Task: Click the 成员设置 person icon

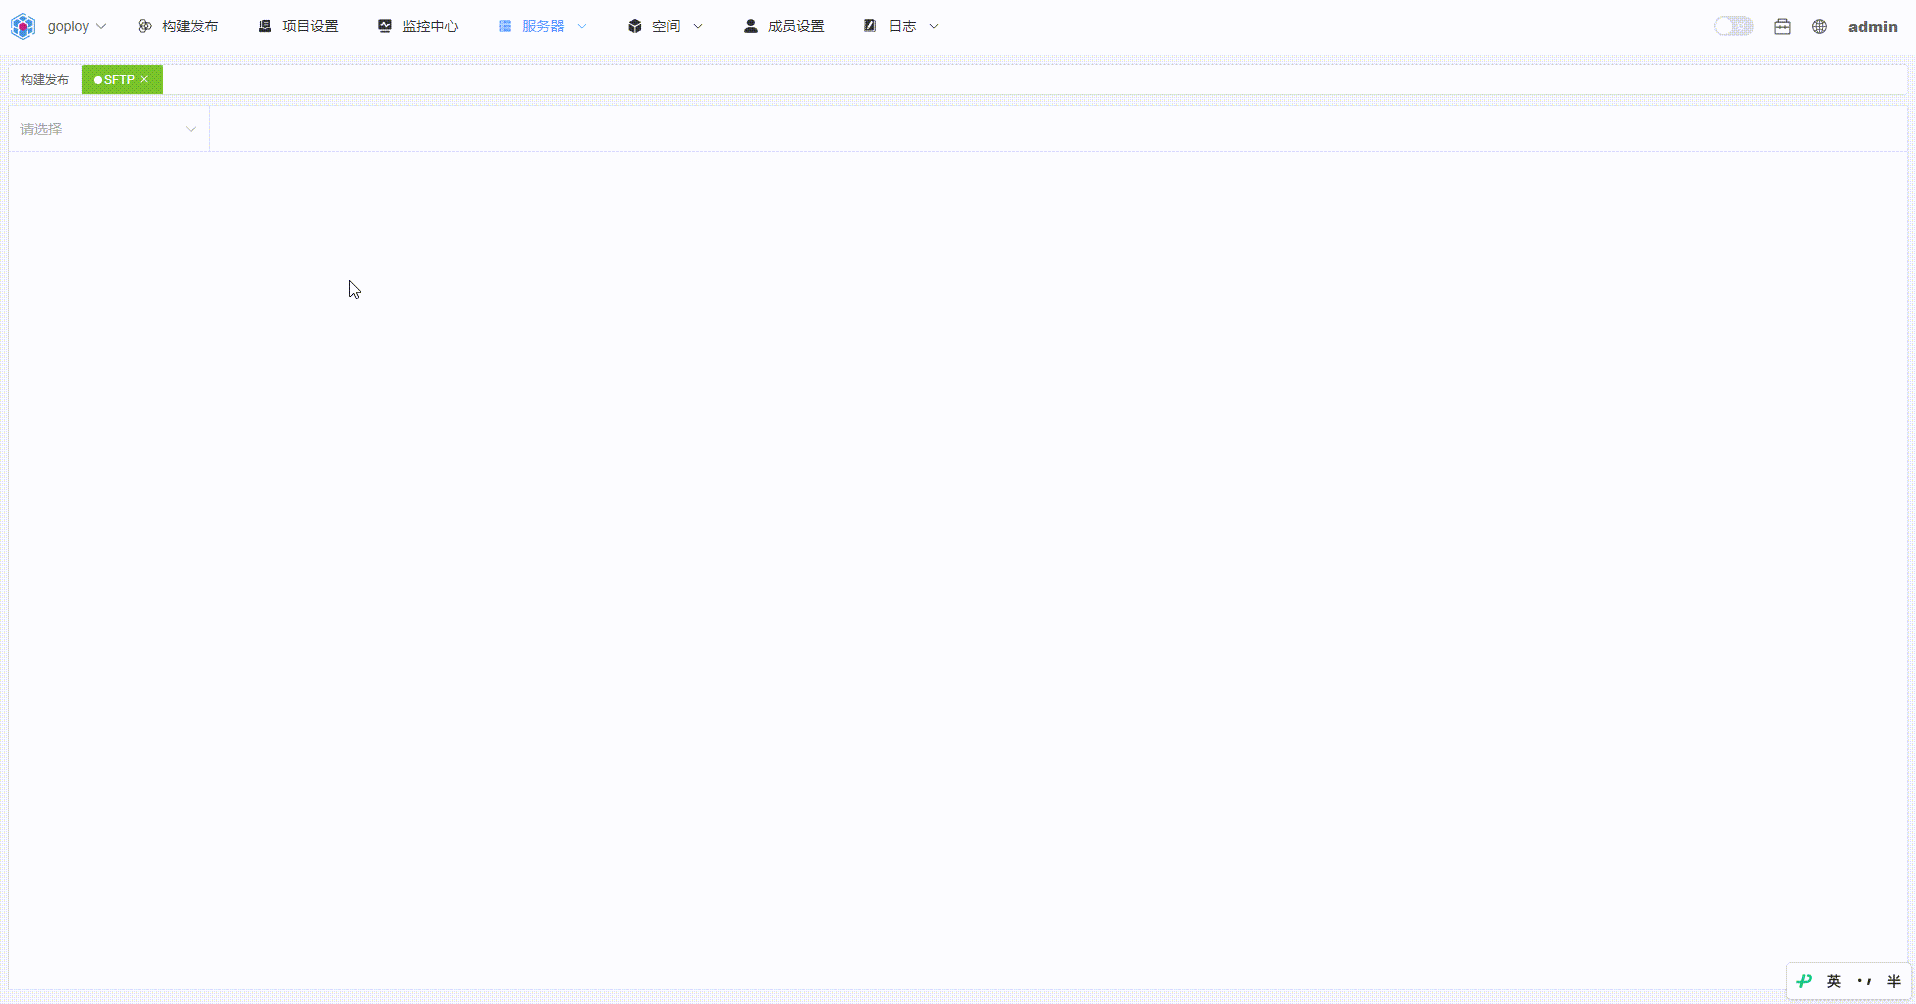Action: (x=750, y=26)
